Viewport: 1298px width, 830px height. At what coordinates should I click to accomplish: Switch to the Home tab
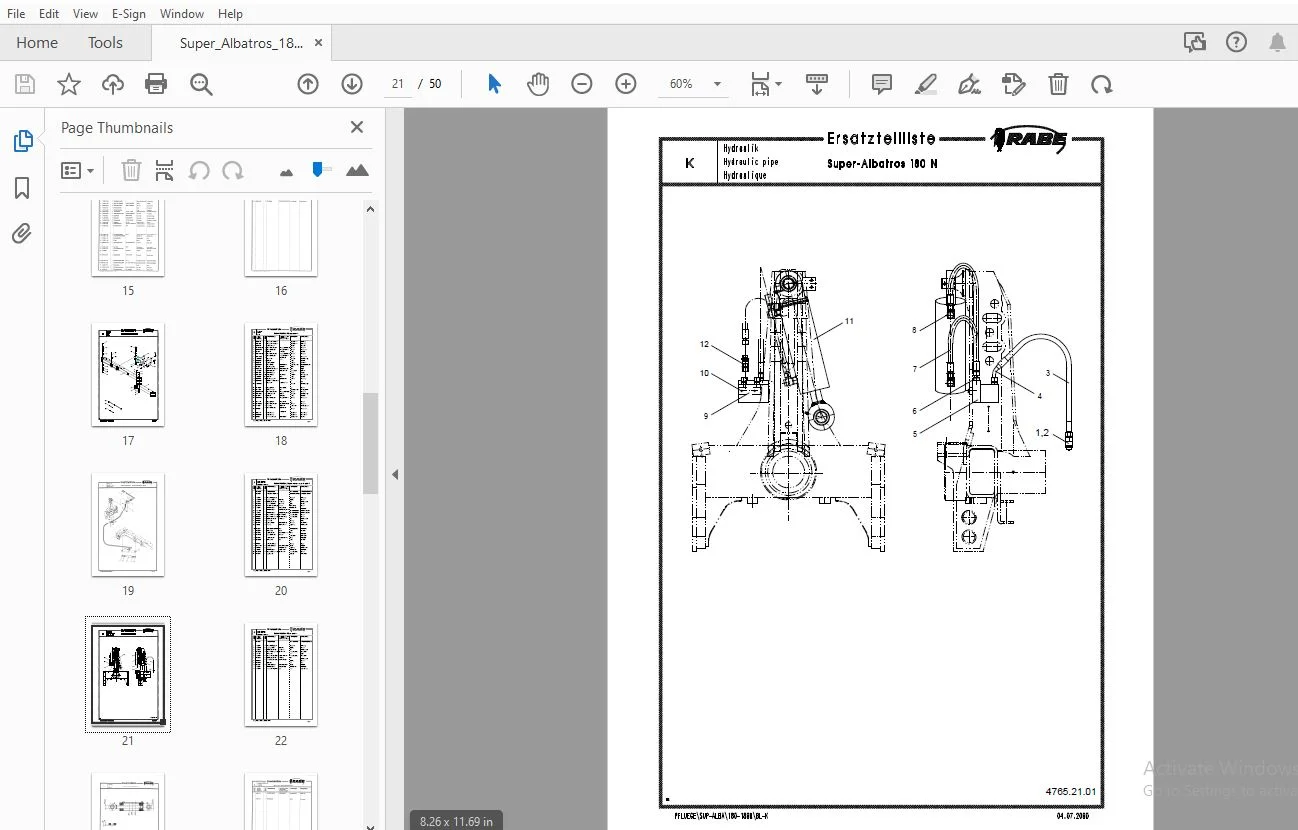coord(37,43)
